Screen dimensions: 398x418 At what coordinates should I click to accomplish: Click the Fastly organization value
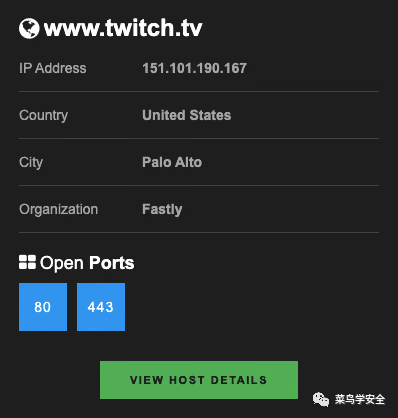coord(162,210)
